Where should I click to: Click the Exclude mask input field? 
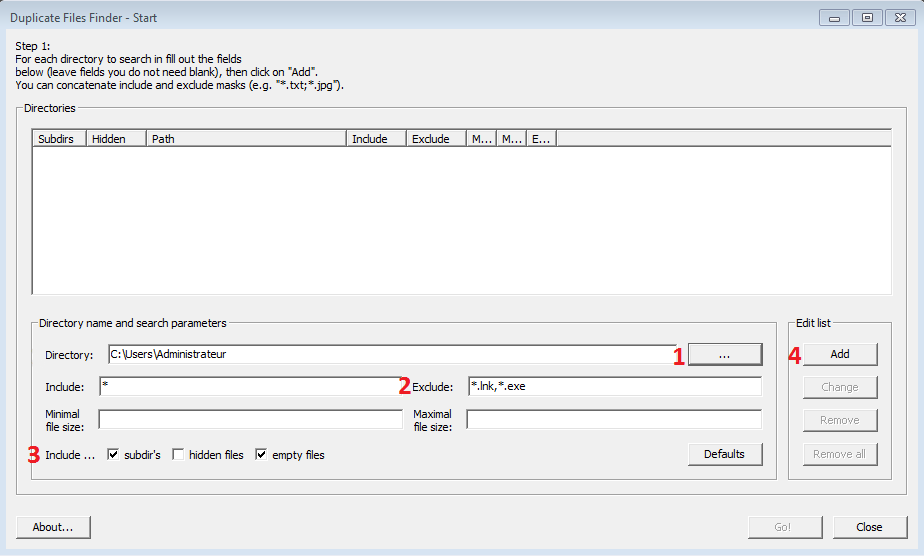pyautogui.click(x=613, y=387)
